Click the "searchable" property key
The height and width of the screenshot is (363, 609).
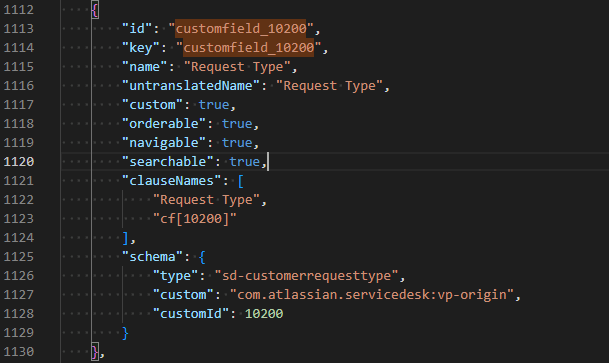tap(168, 162)
